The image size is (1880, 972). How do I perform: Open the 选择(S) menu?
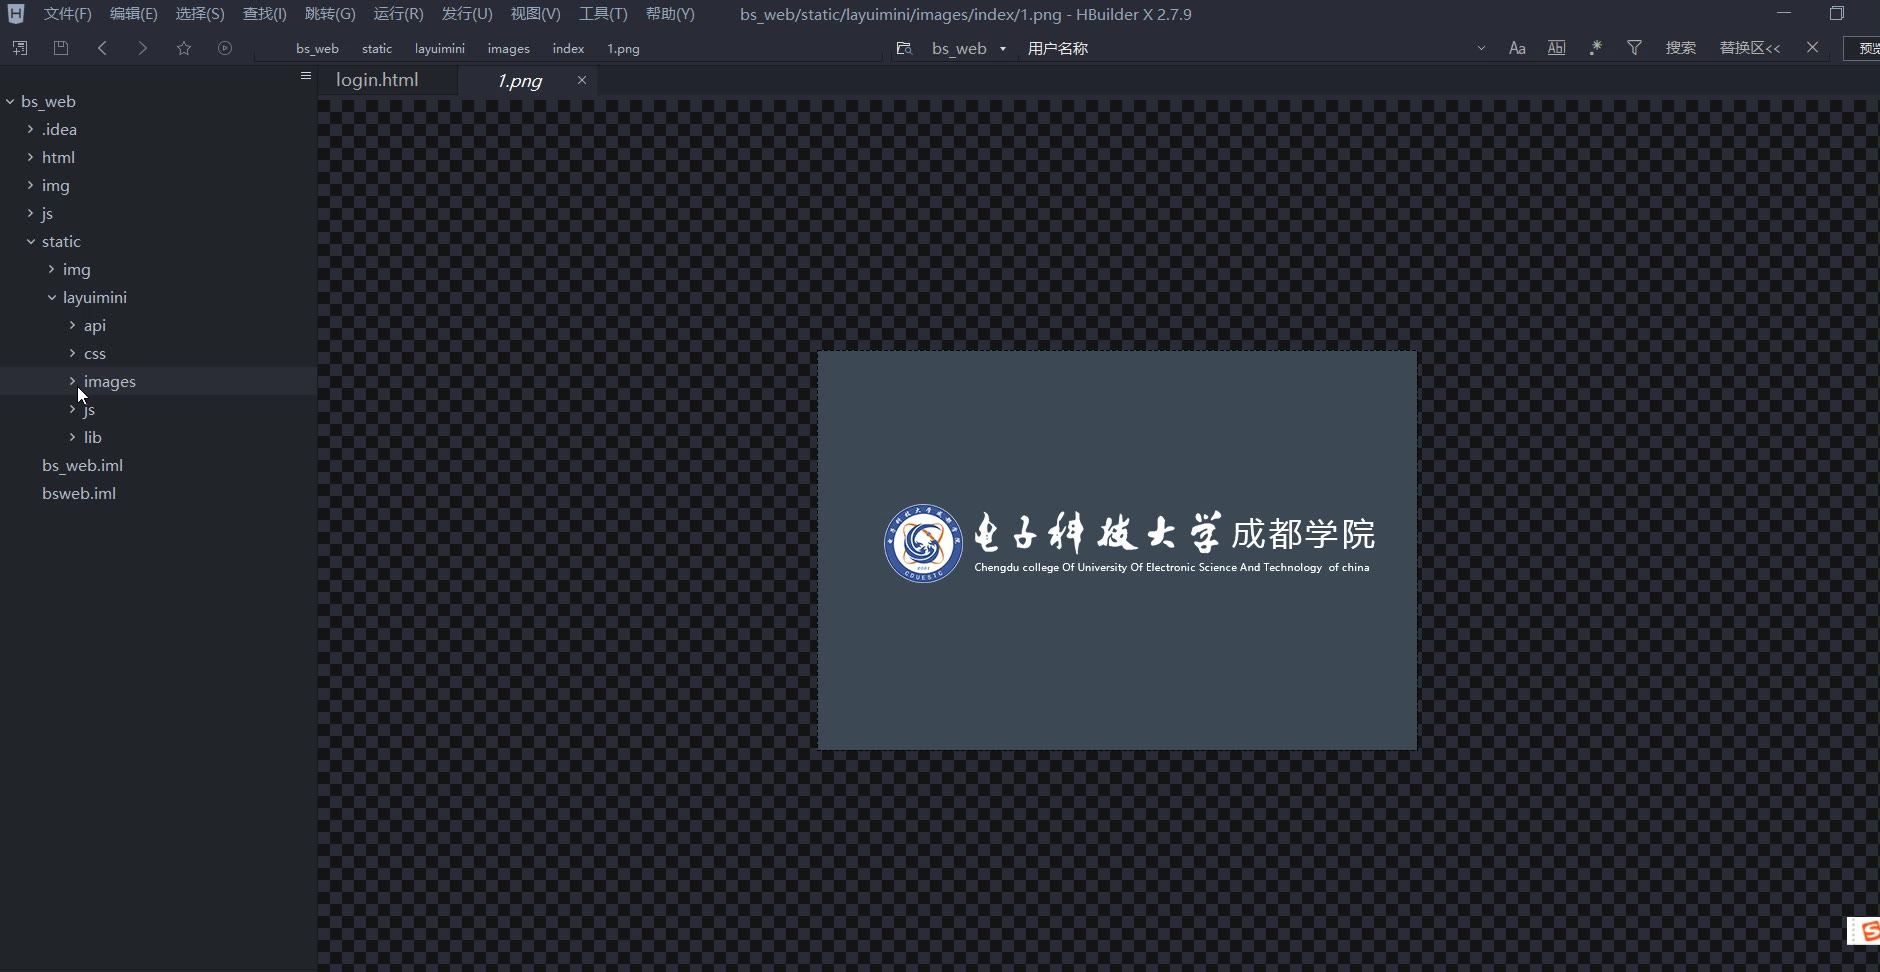pyautogui.click(x=199, y=14)
